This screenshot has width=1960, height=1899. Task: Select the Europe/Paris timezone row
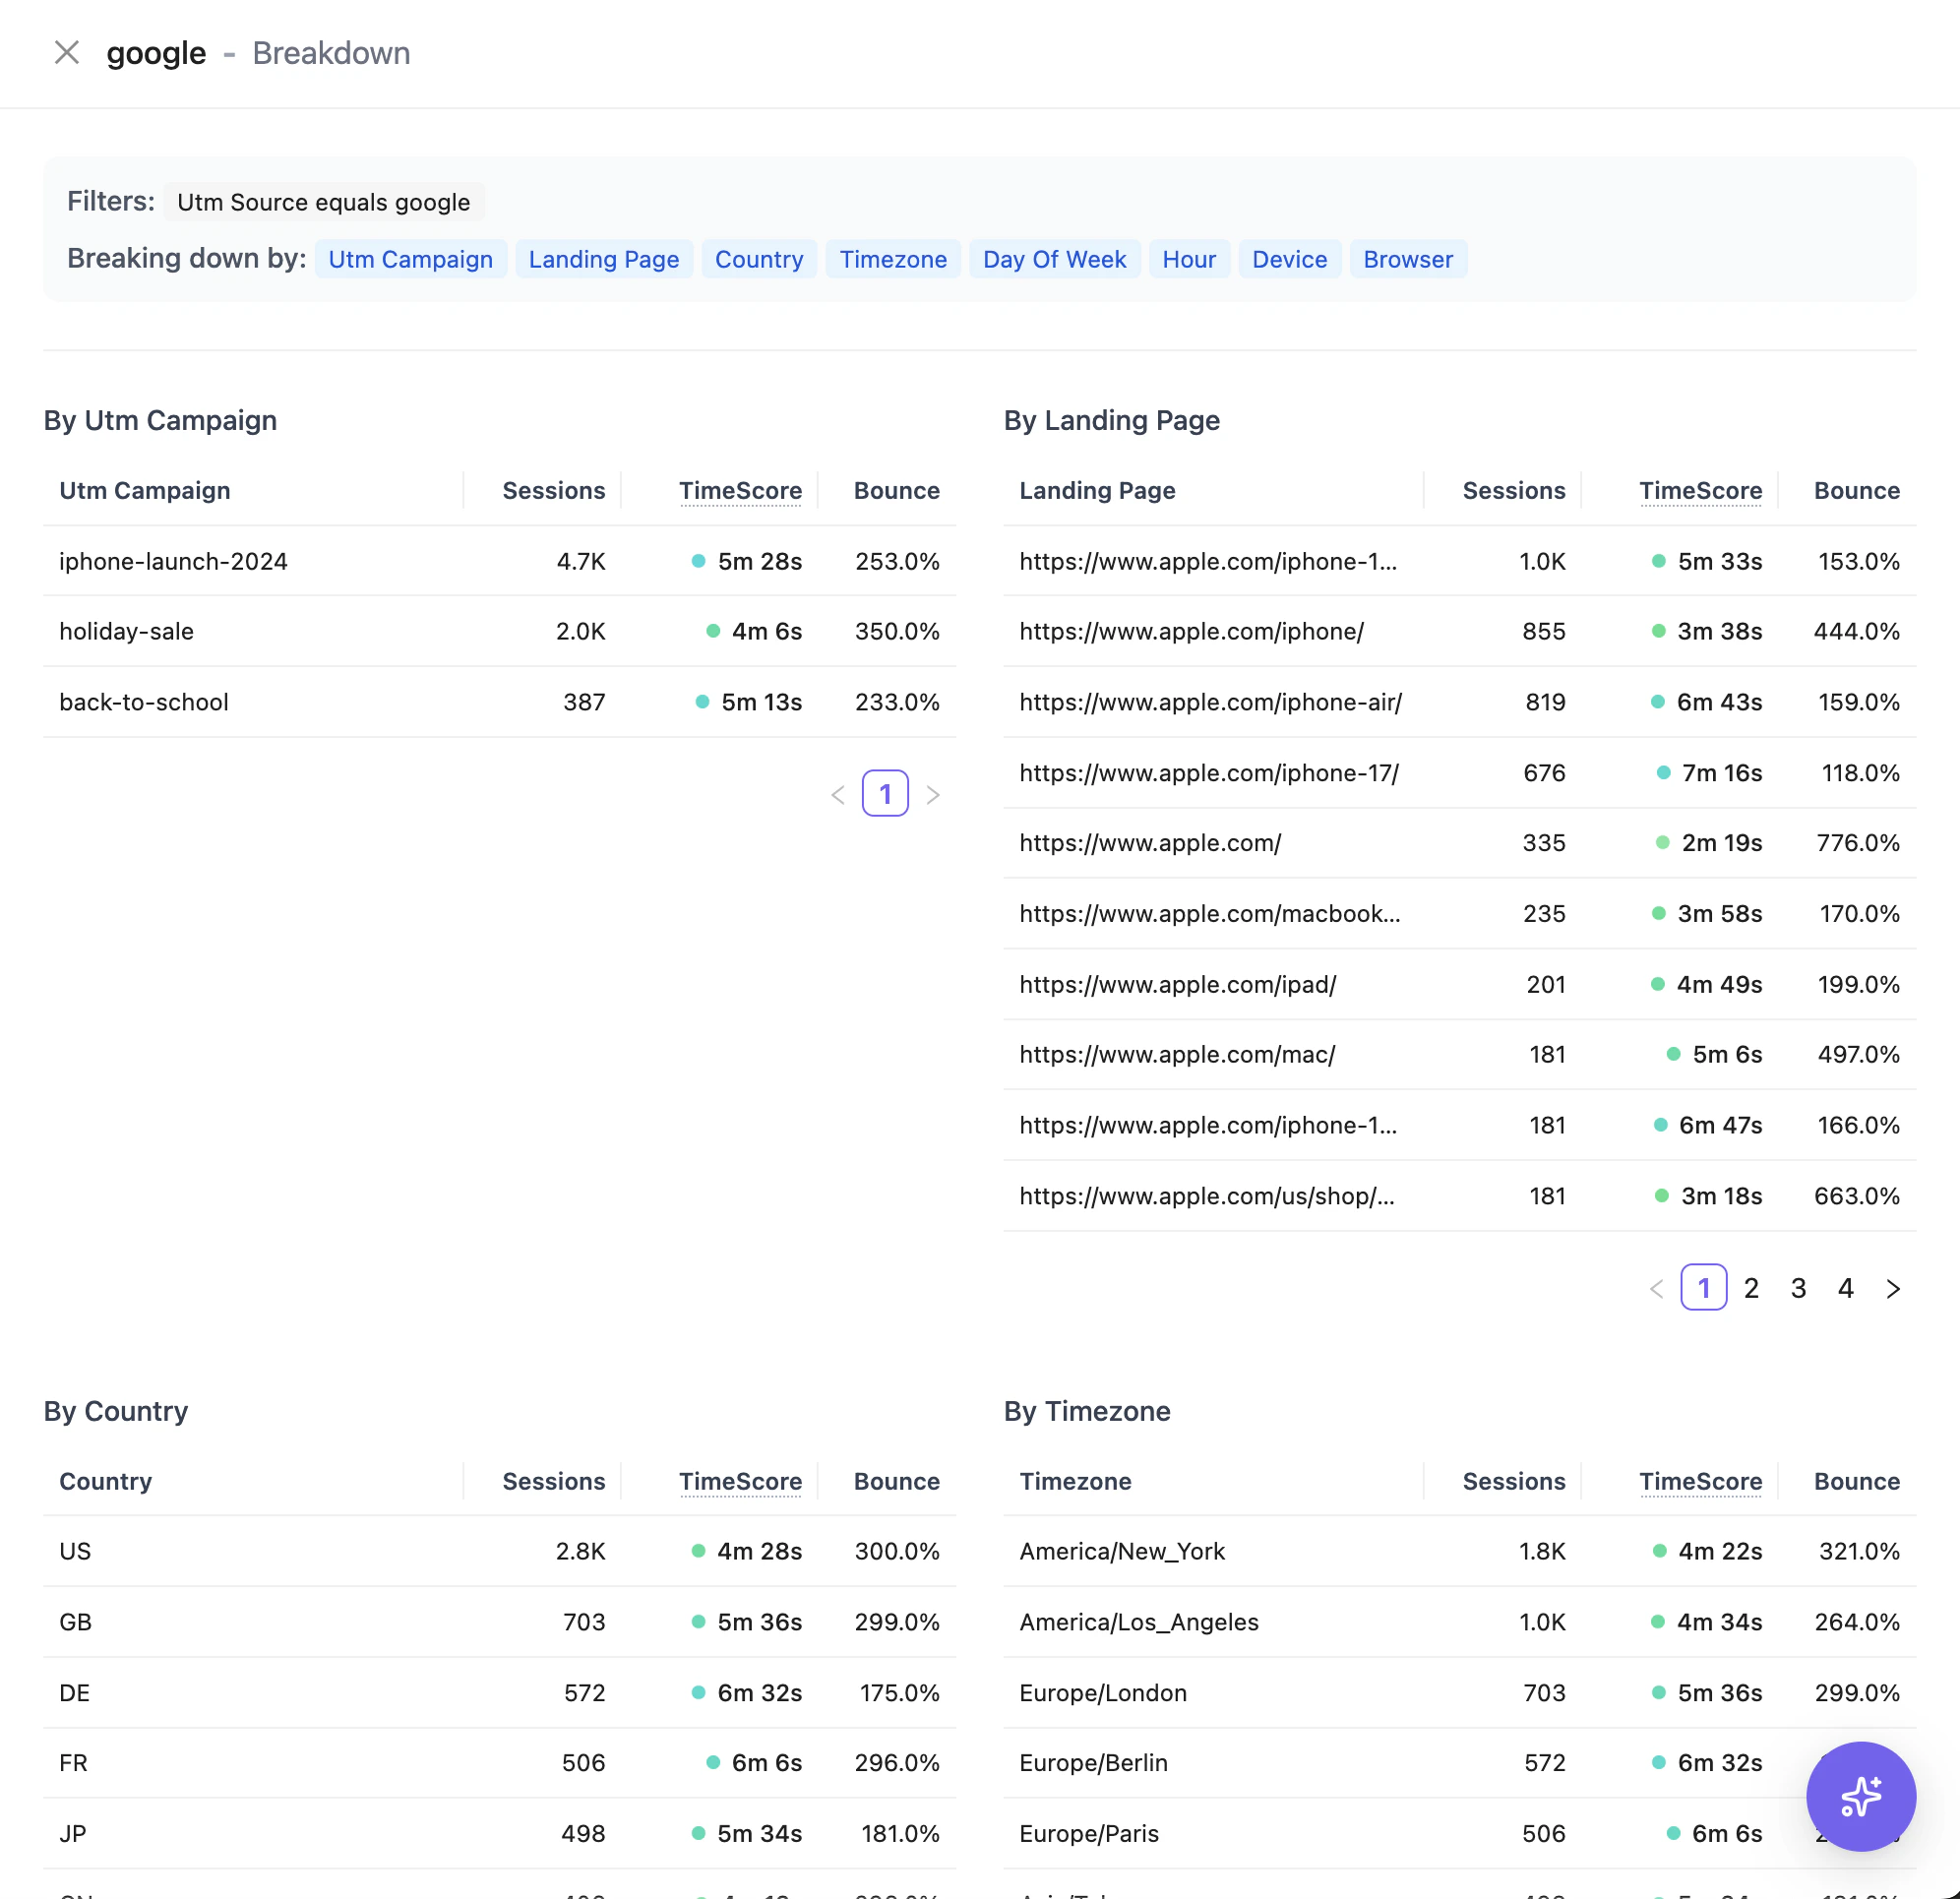tap(1459, 1834)
